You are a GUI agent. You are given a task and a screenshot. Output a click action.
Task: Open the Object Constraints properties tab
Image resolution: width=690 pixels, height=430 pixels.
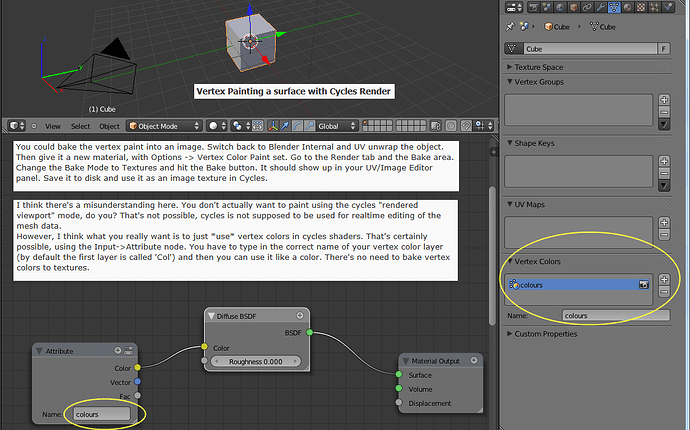(x=587, y=7)
